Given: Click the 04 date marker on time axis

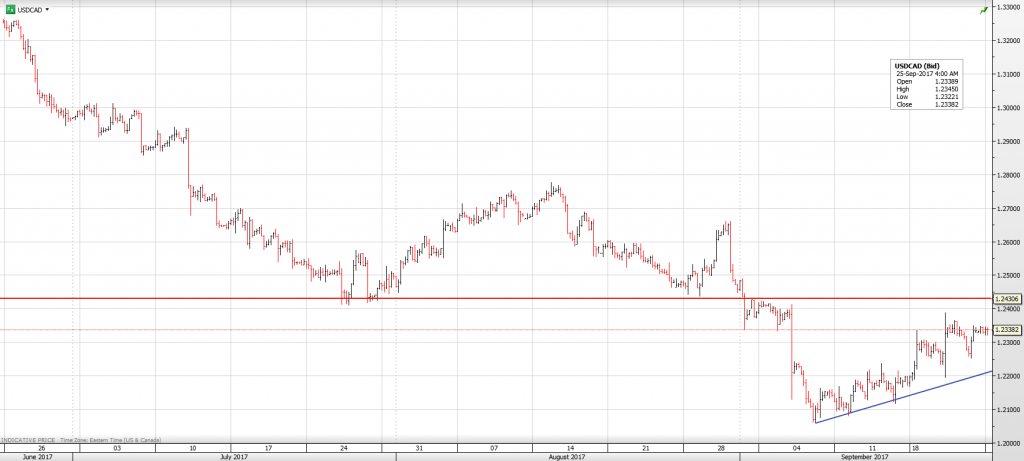Looking at the screenshot, I should 797,447.
